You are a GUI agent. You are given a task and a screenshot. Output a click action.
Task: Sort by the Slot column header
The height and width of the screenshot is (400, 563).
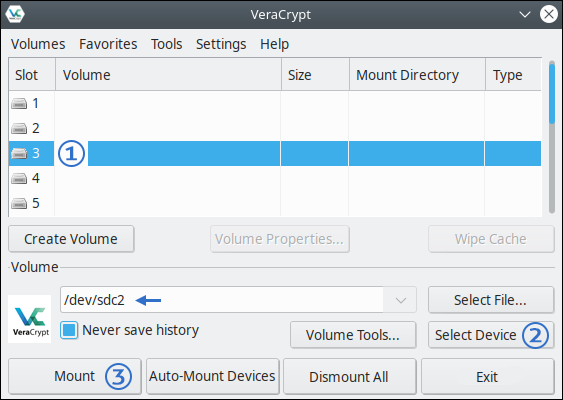(x=32, y=75)
